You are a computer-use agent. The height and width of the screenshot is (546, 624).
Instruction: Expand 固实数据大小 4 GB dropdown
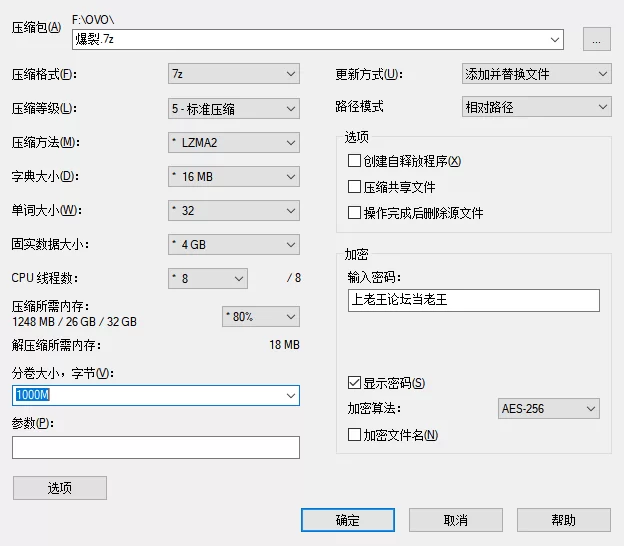(x=234, y=244)
